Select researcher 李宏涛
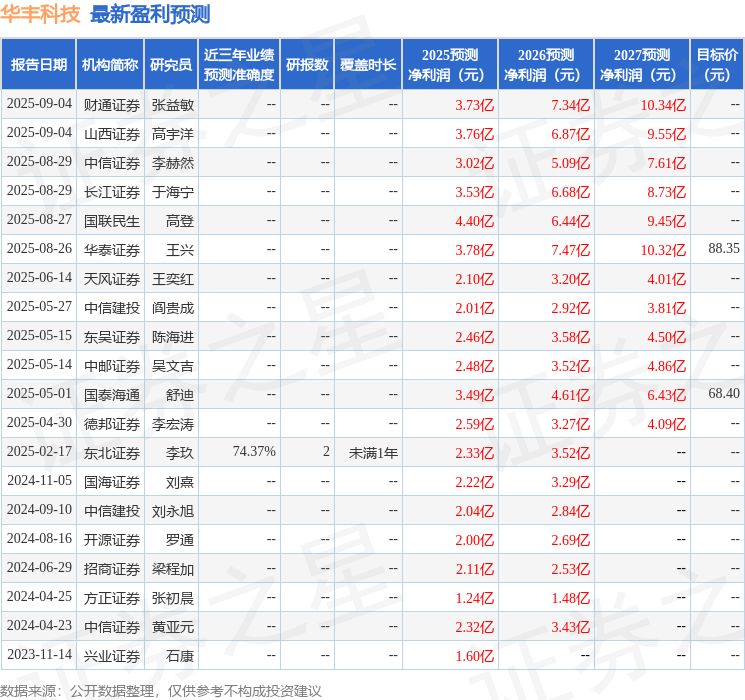Screen dimensions: 745x700 click(x=173, y=424)
